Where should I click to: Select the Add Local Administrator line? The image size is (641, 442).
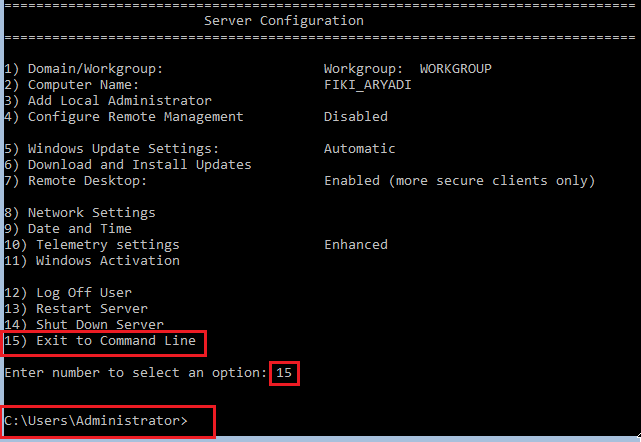coord(108,101)
